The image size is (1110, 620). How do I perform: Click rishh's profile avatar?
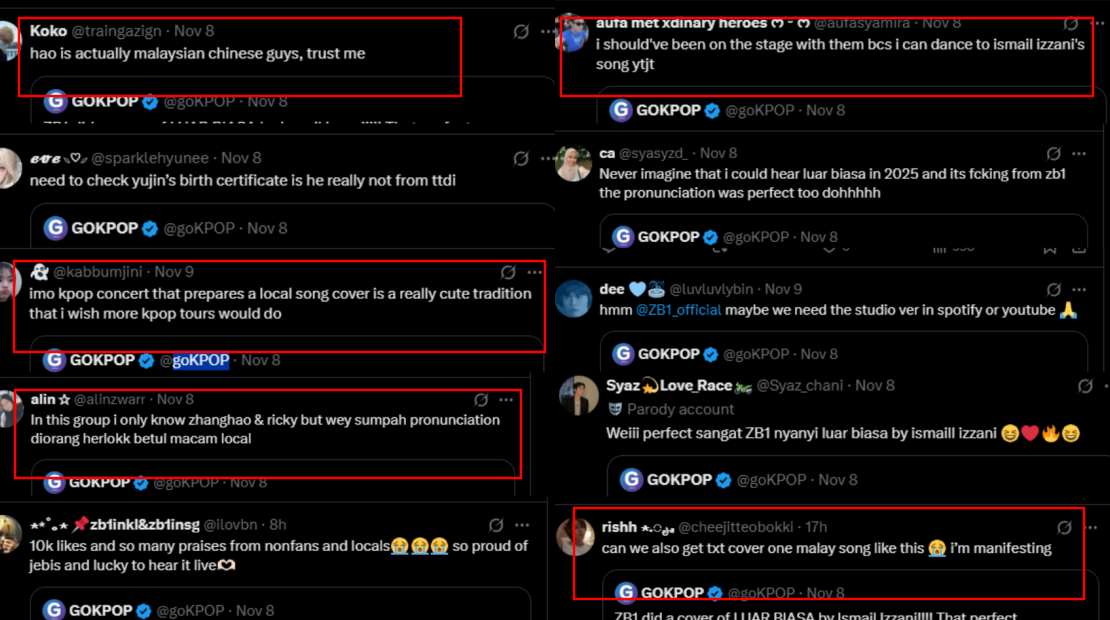point(576,537)
